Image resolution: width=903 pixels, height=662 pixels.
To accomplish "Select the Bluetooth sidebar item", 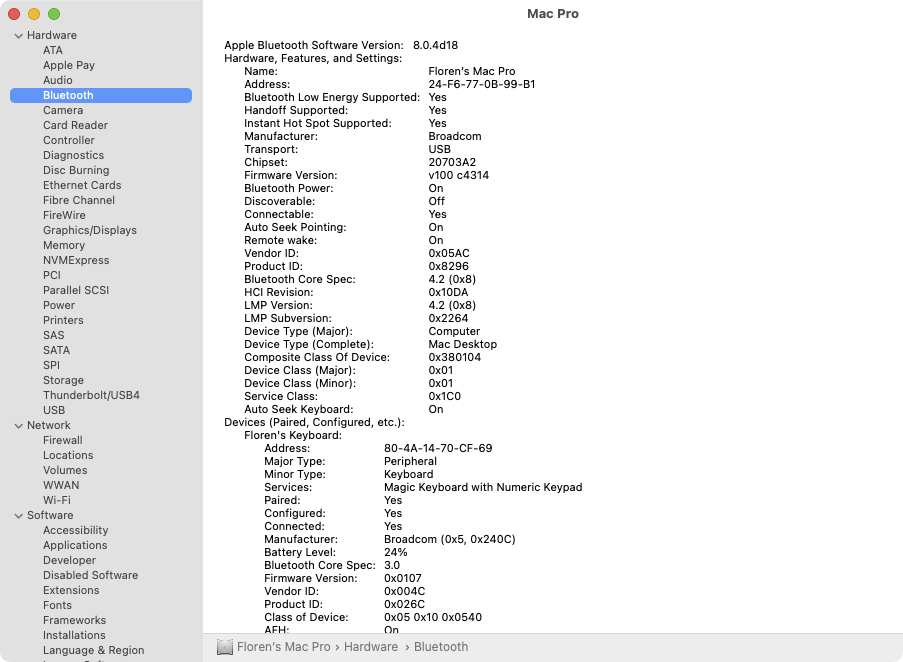I will 101,96.
